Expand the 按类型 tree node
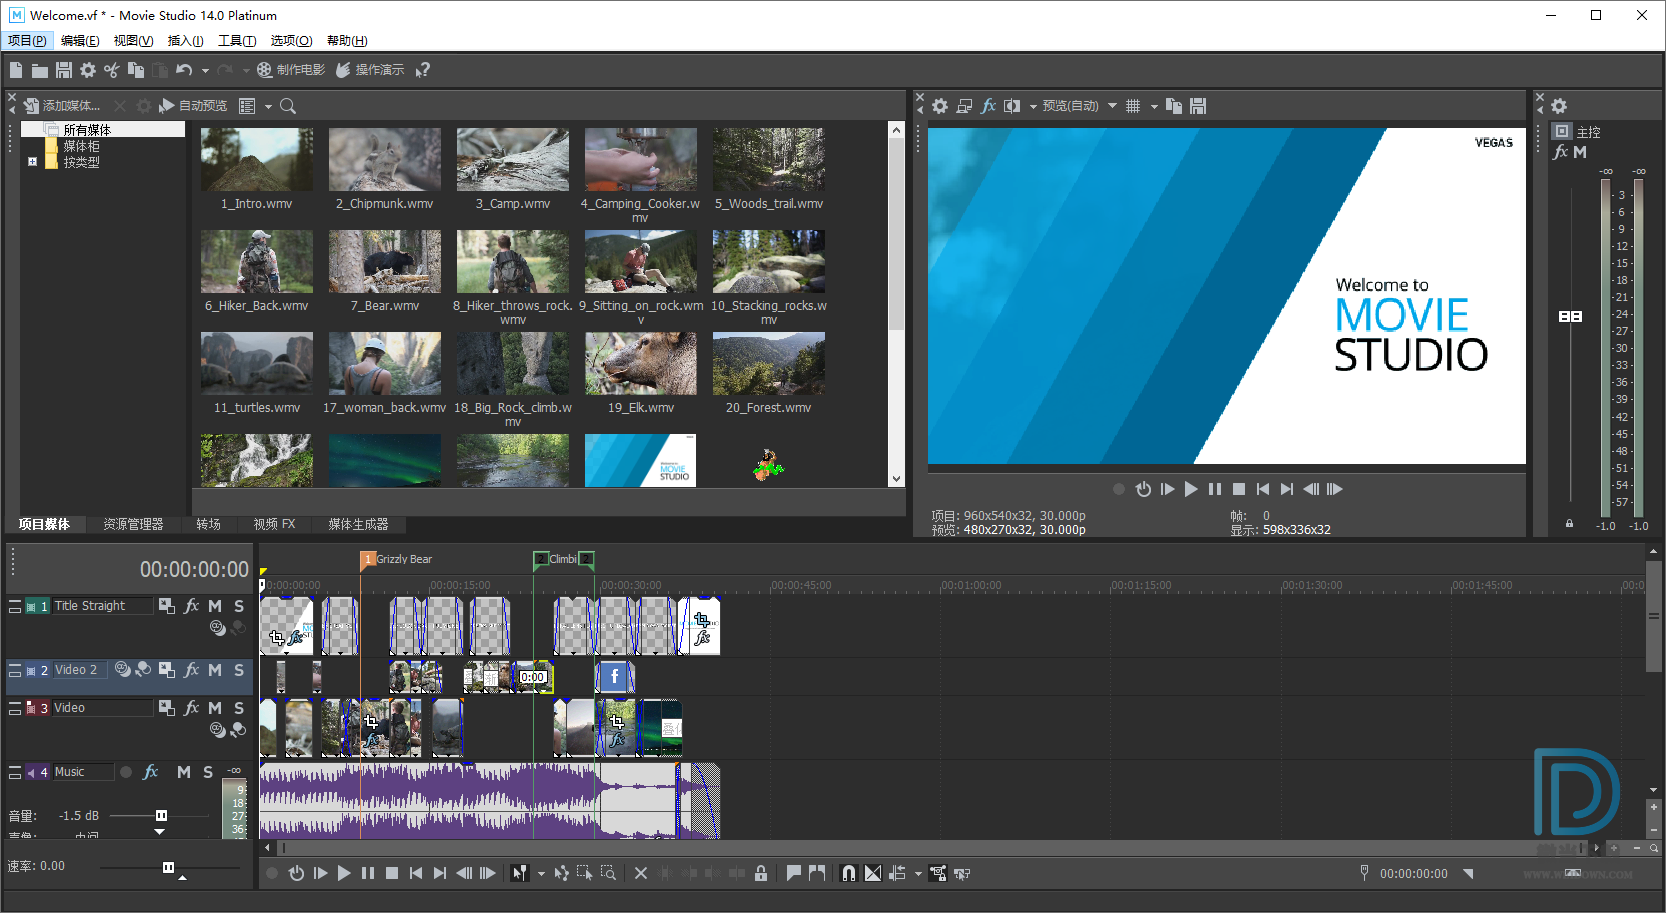Image resolution: width=1666 pixels, height=913 pixels. coord(32,161)
